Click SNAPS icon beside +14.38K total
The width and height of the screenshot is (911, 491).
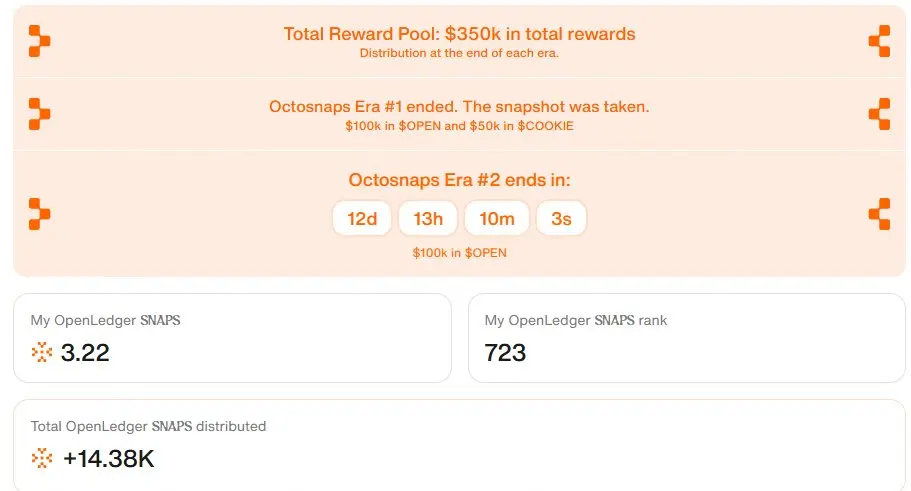point(42,458)
